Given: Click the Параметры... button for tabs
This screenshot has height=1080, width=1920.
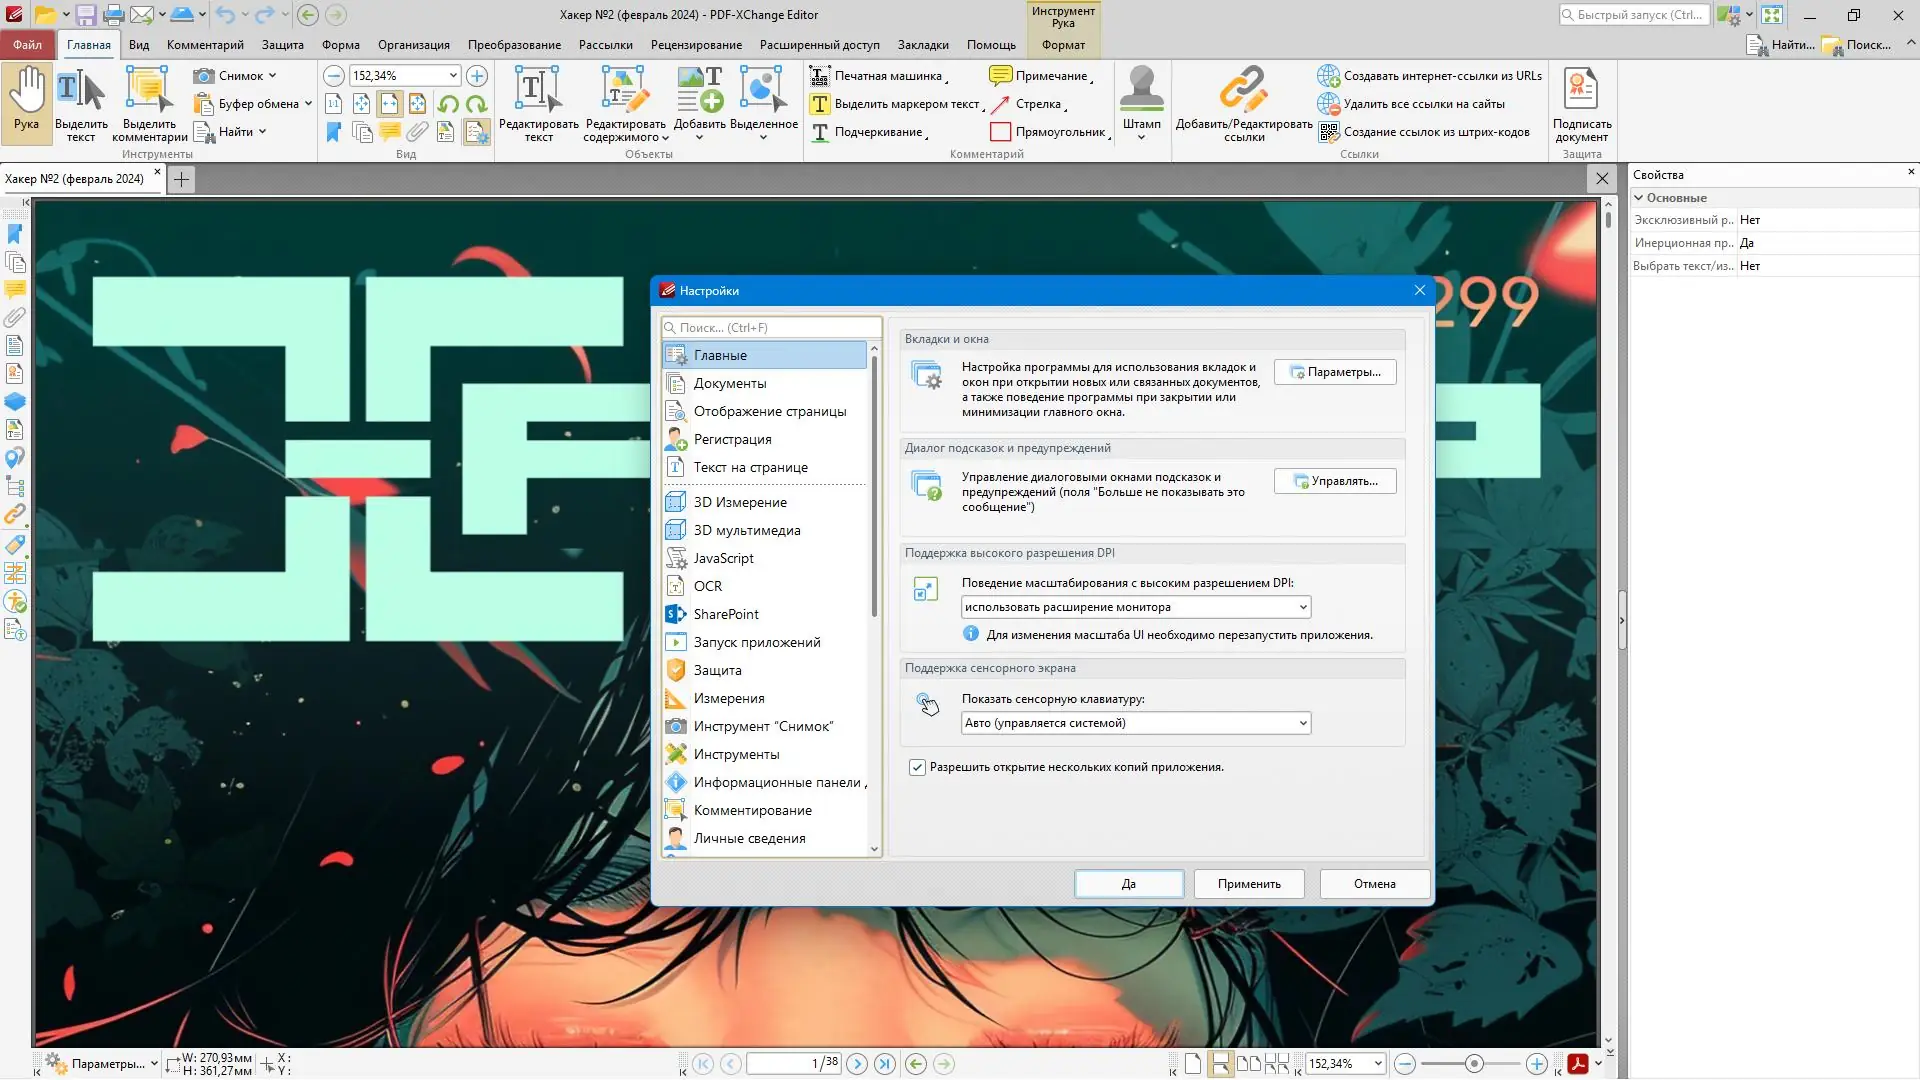Looking at the screenshot, I should tap(1335, 372).
